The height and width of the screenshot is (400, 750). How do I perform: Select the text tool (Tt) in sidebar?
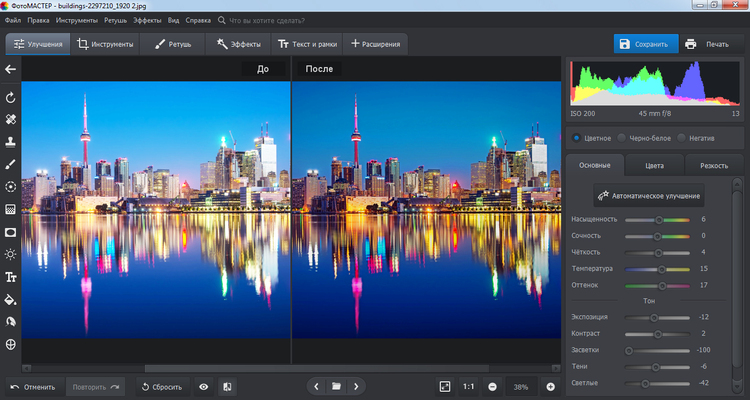click(11, 276)
